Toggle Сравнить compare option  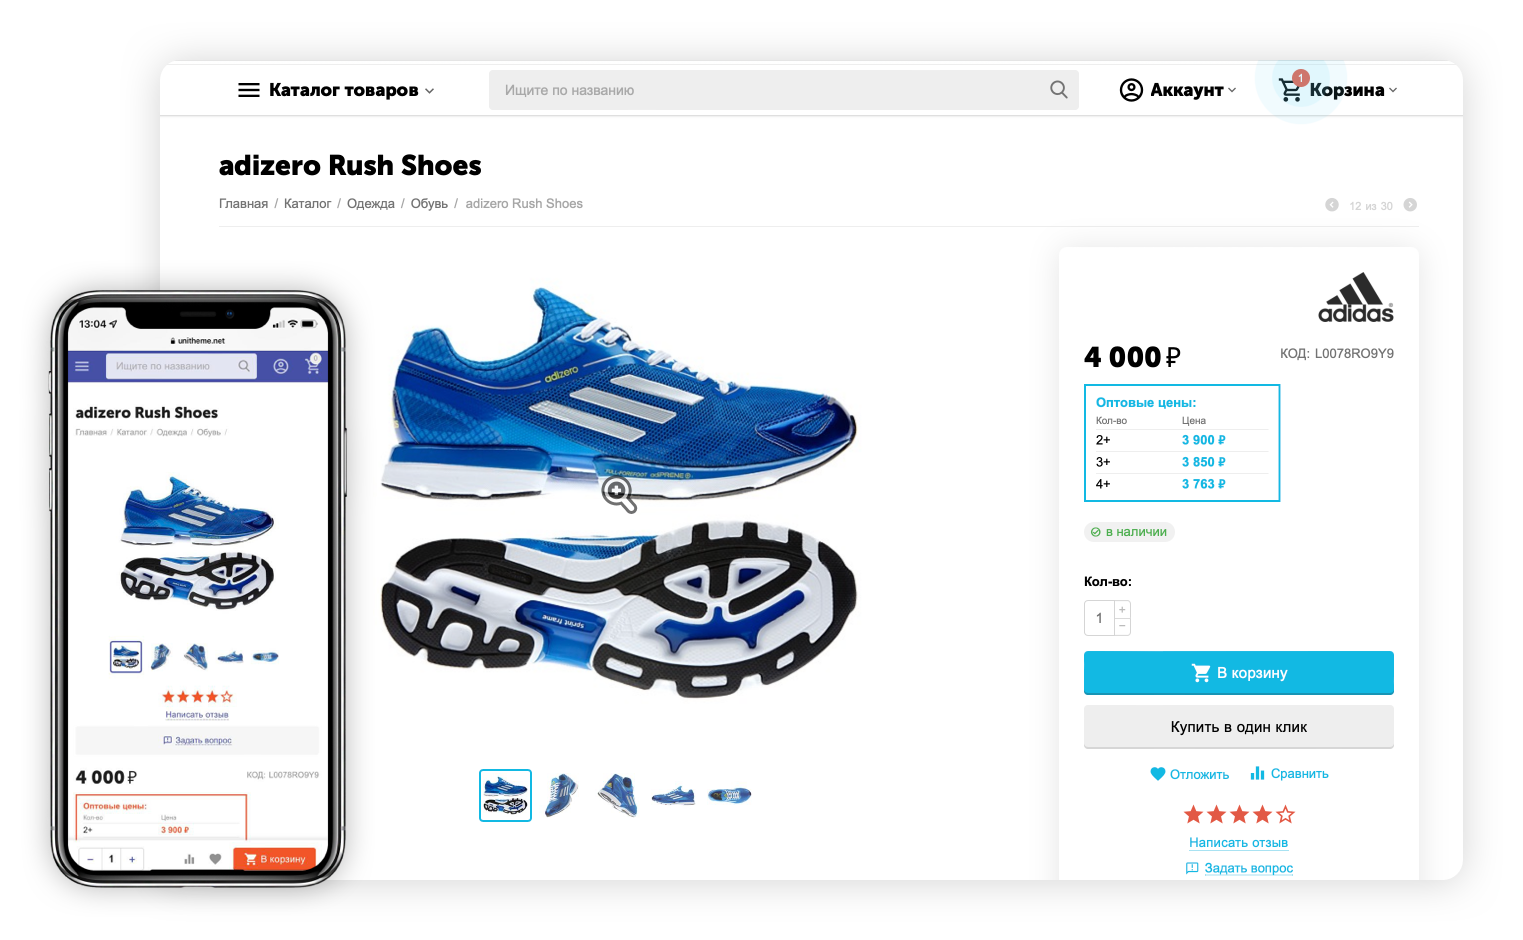1289,774
